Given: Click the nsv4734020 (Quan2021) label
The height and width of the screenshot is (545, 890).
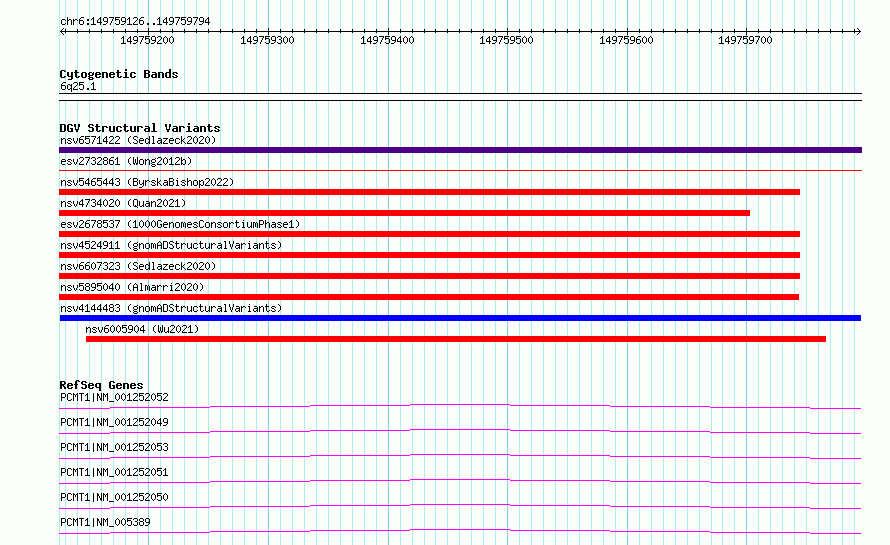Looking at the screenshot, I should 123,203.
